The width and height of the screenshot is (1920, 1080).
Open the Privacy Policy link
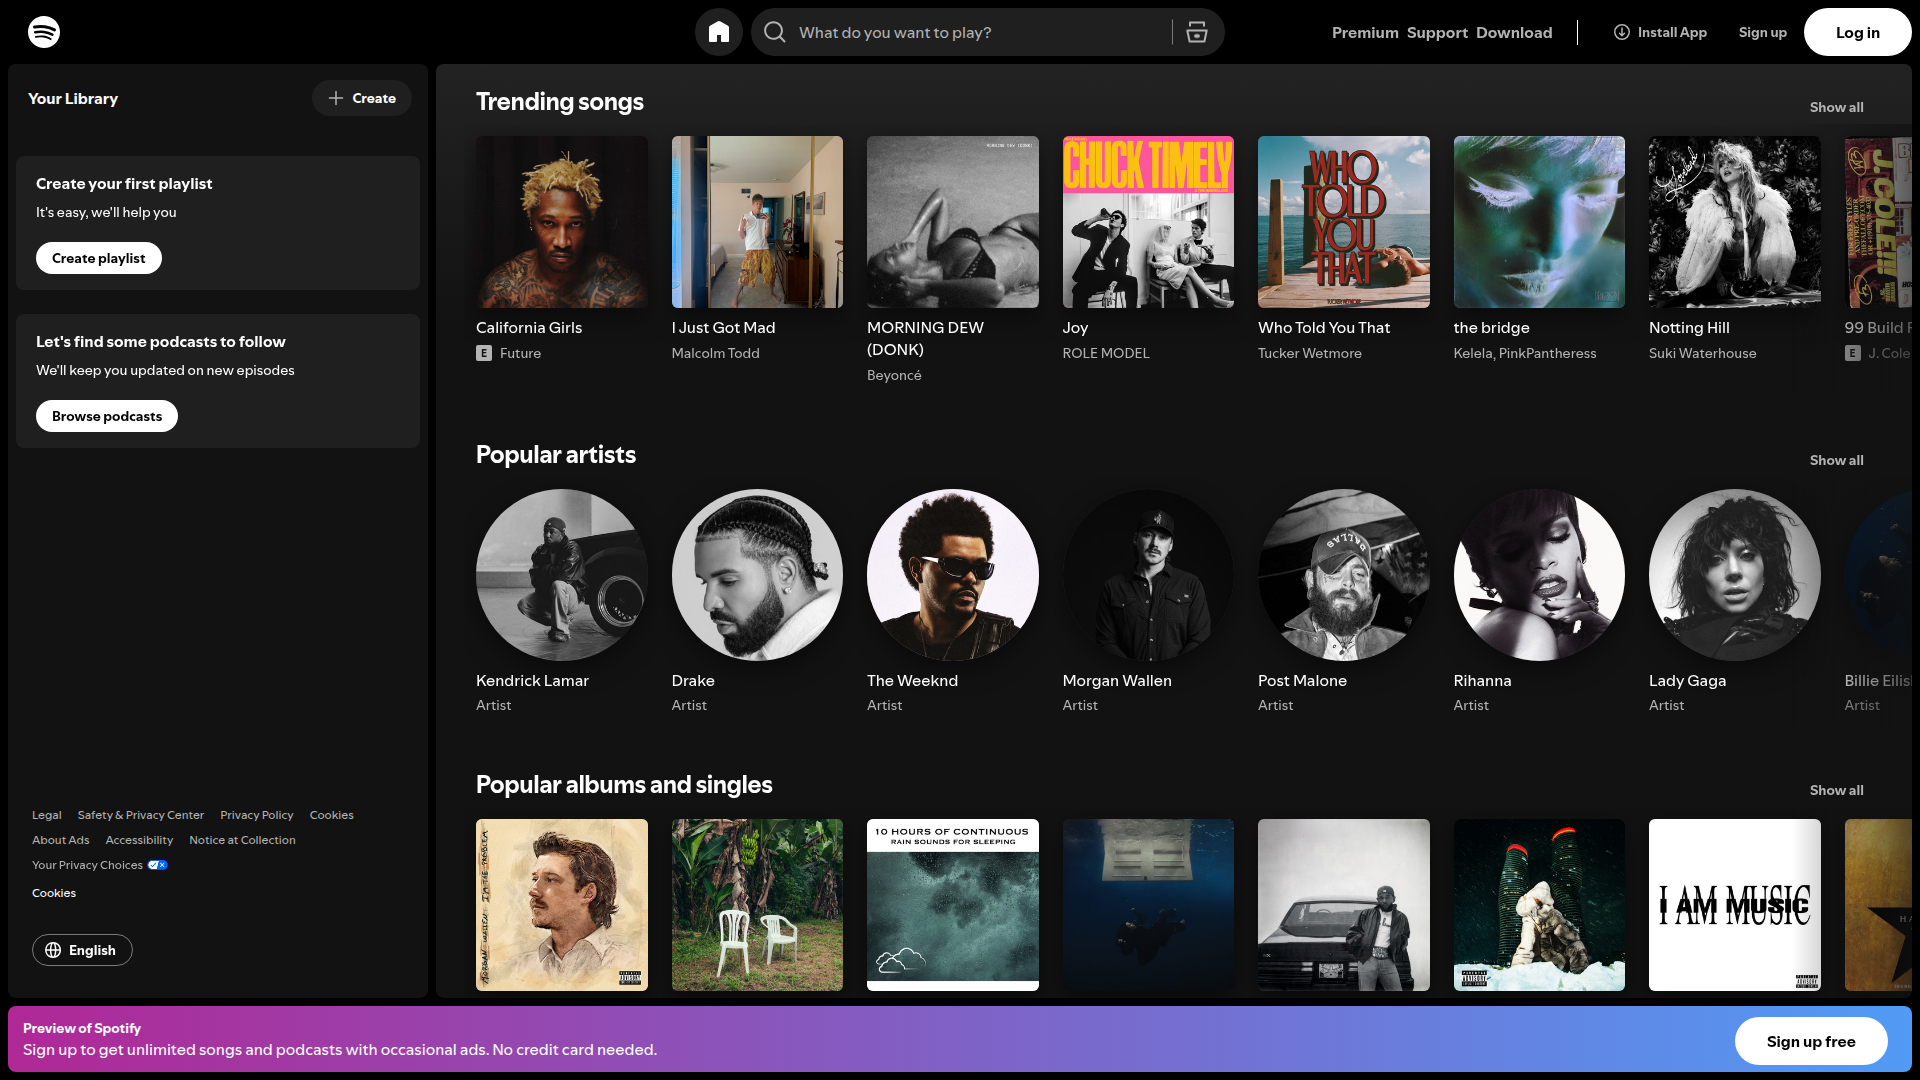257,815
